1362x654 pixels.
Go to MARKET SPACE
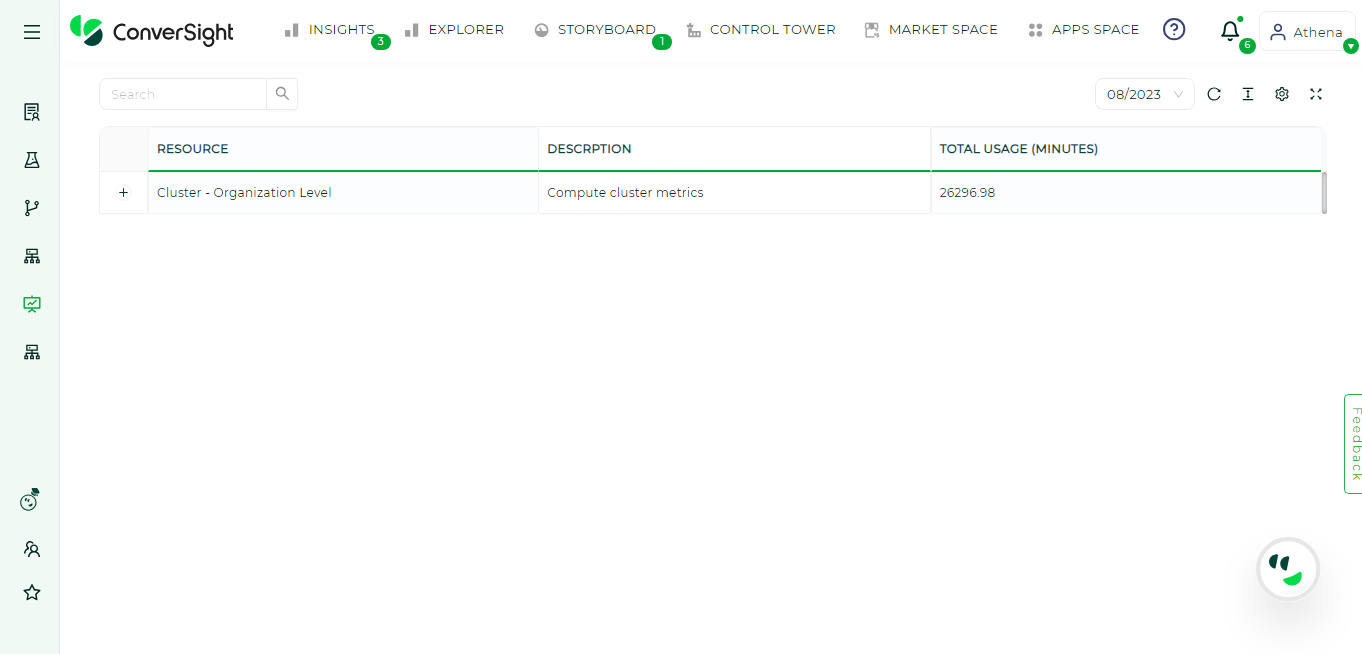931,30
